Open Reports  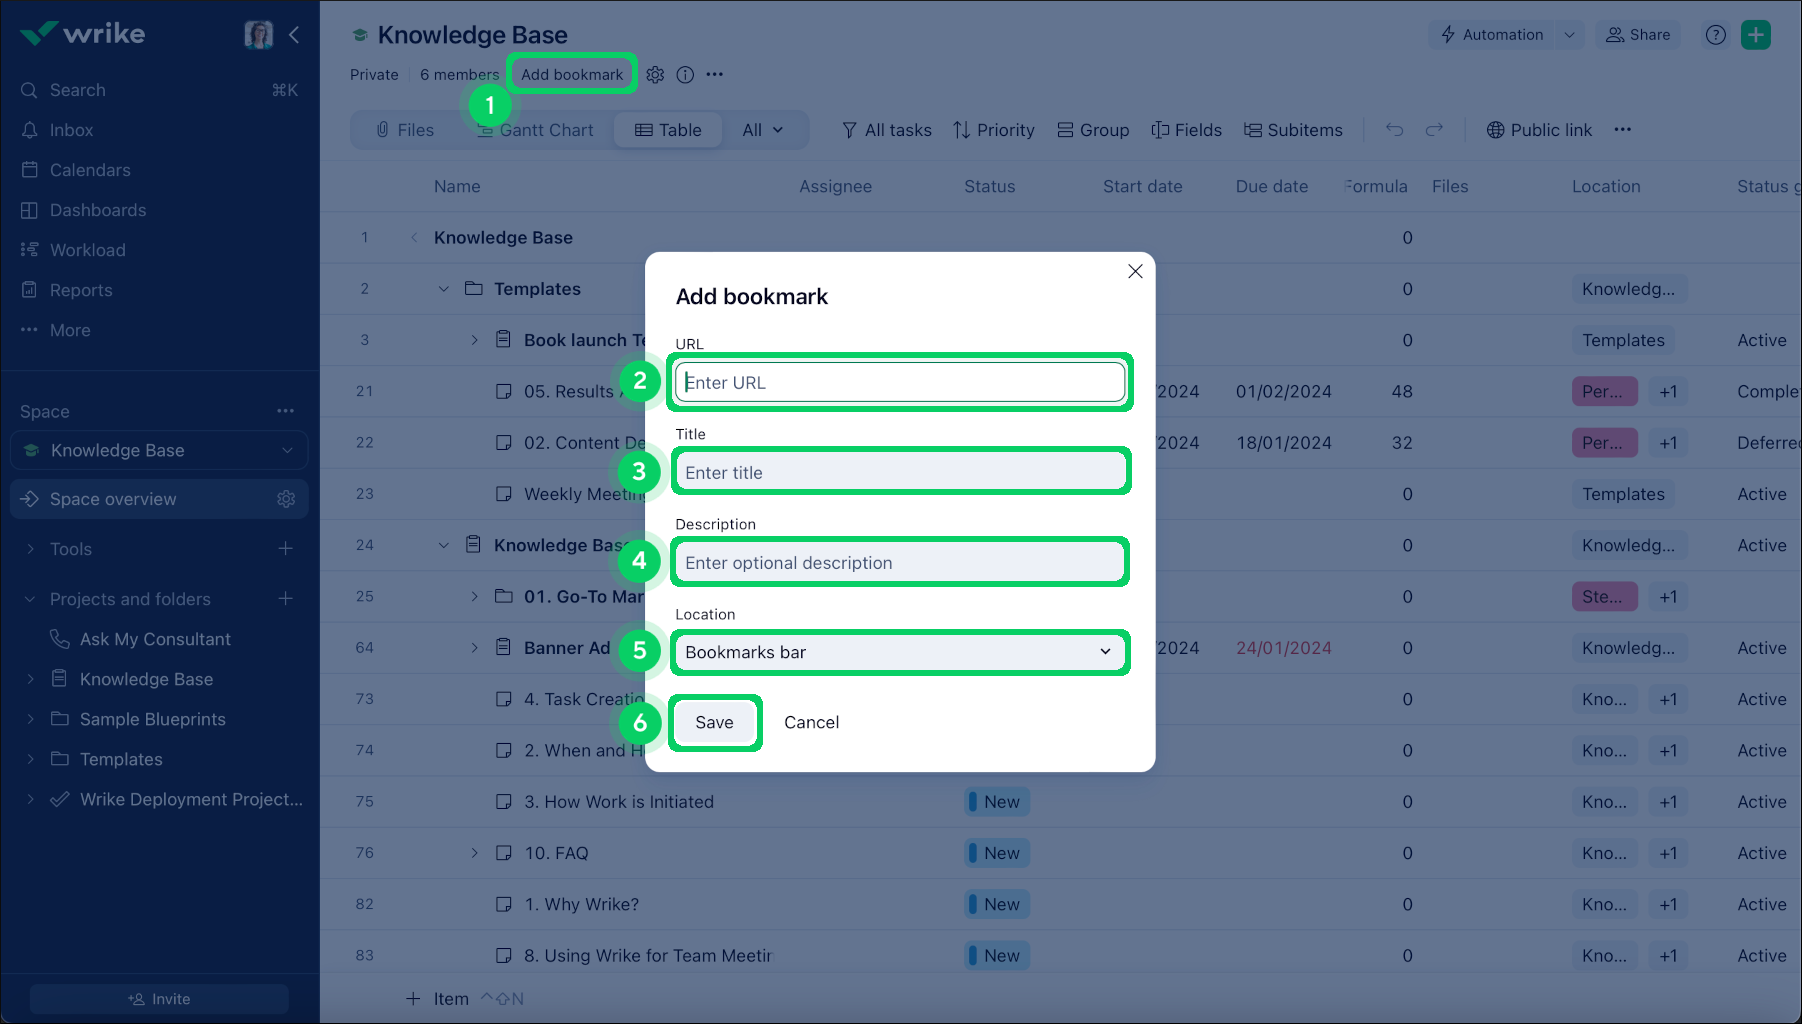pyautogui.click(x=80, y=289)
